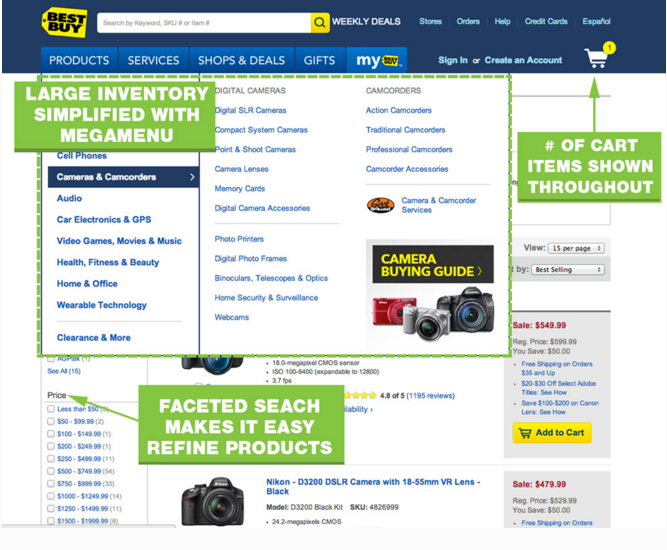Open the PRODUCTS menu tab
Viewport: 667px width, 550px height.
pos(79,60)
